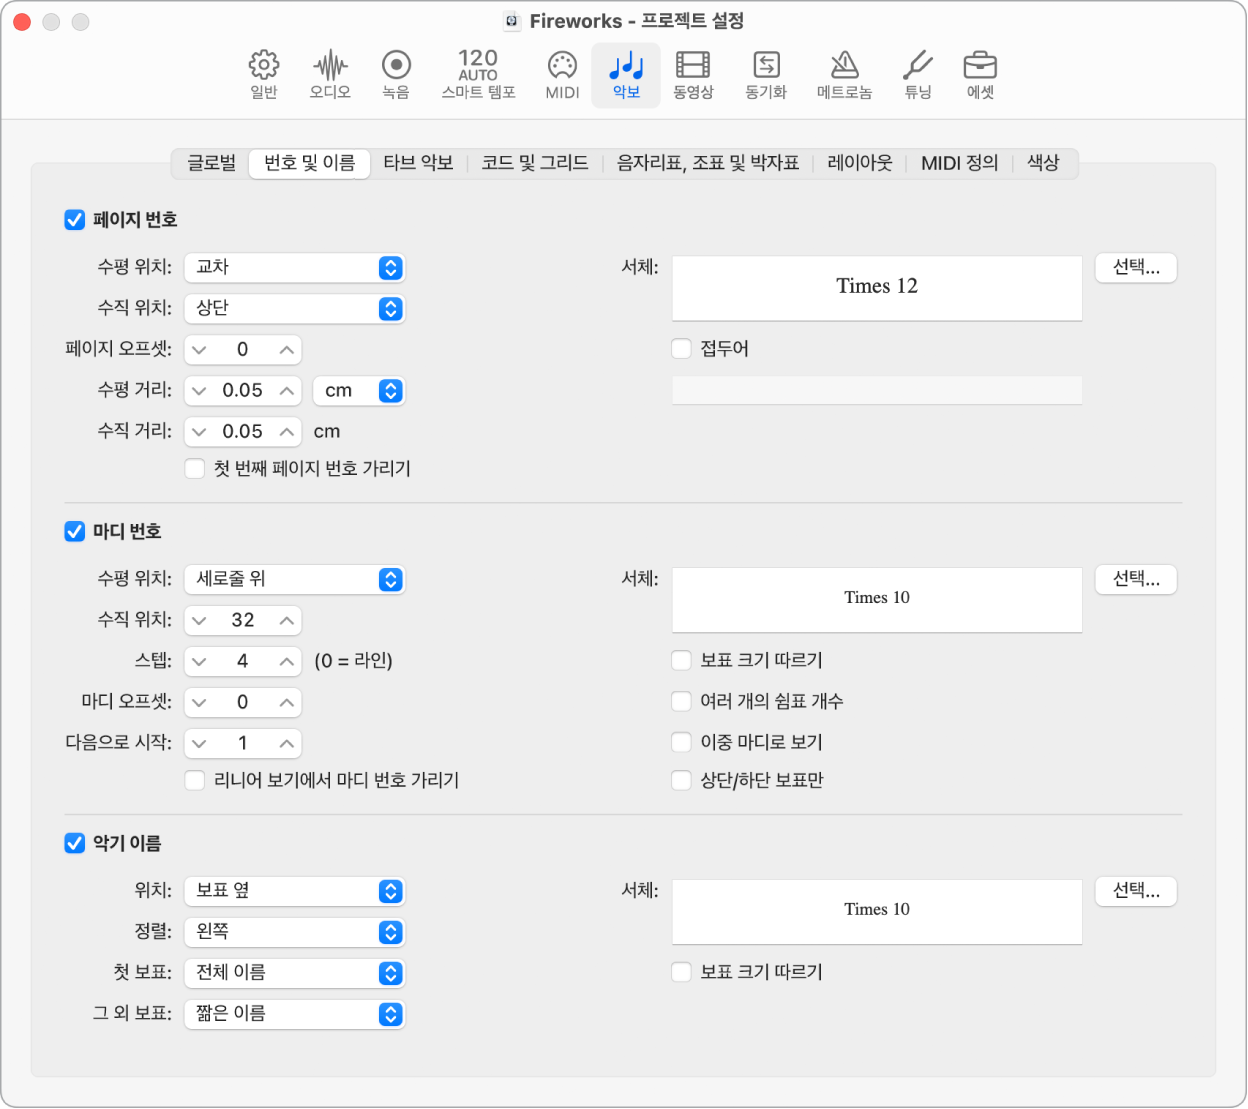
Task: Open 마디 번호 수평 위치 dropdown (세로줄 위)
Action: tap(294, 580)
